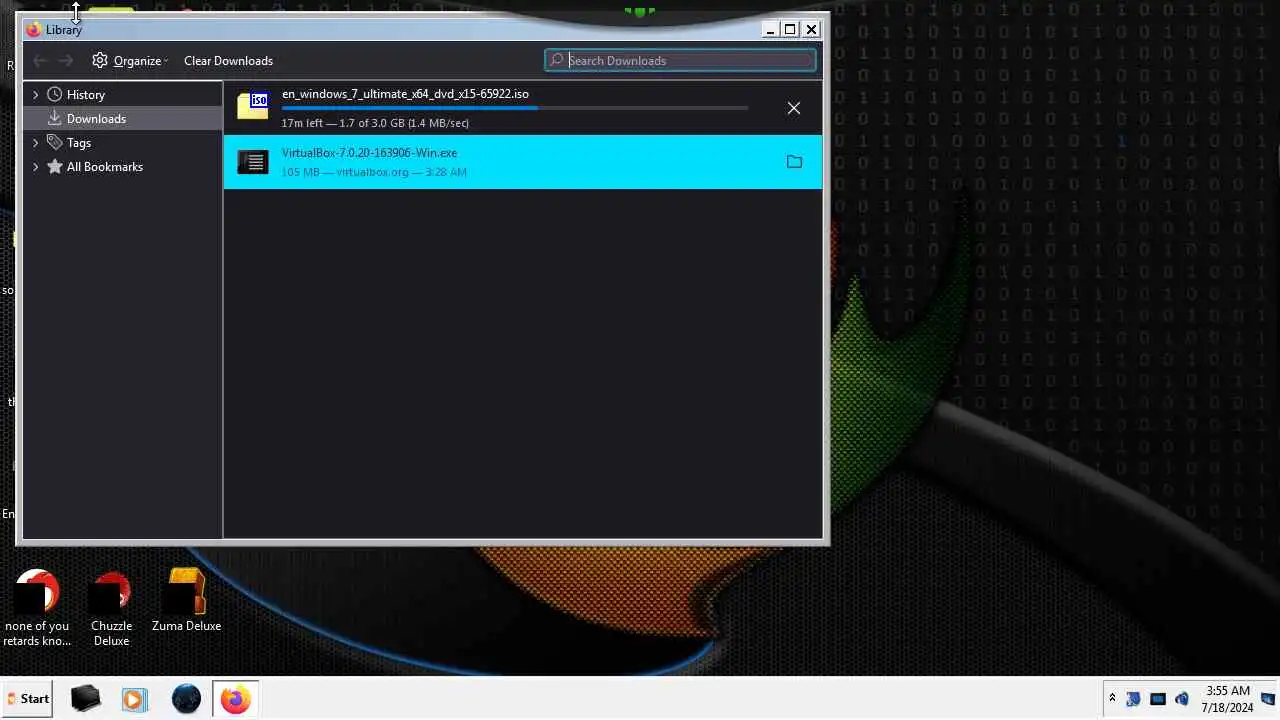Open the dark globe browser taskbar icon

(x=186, y=699)
